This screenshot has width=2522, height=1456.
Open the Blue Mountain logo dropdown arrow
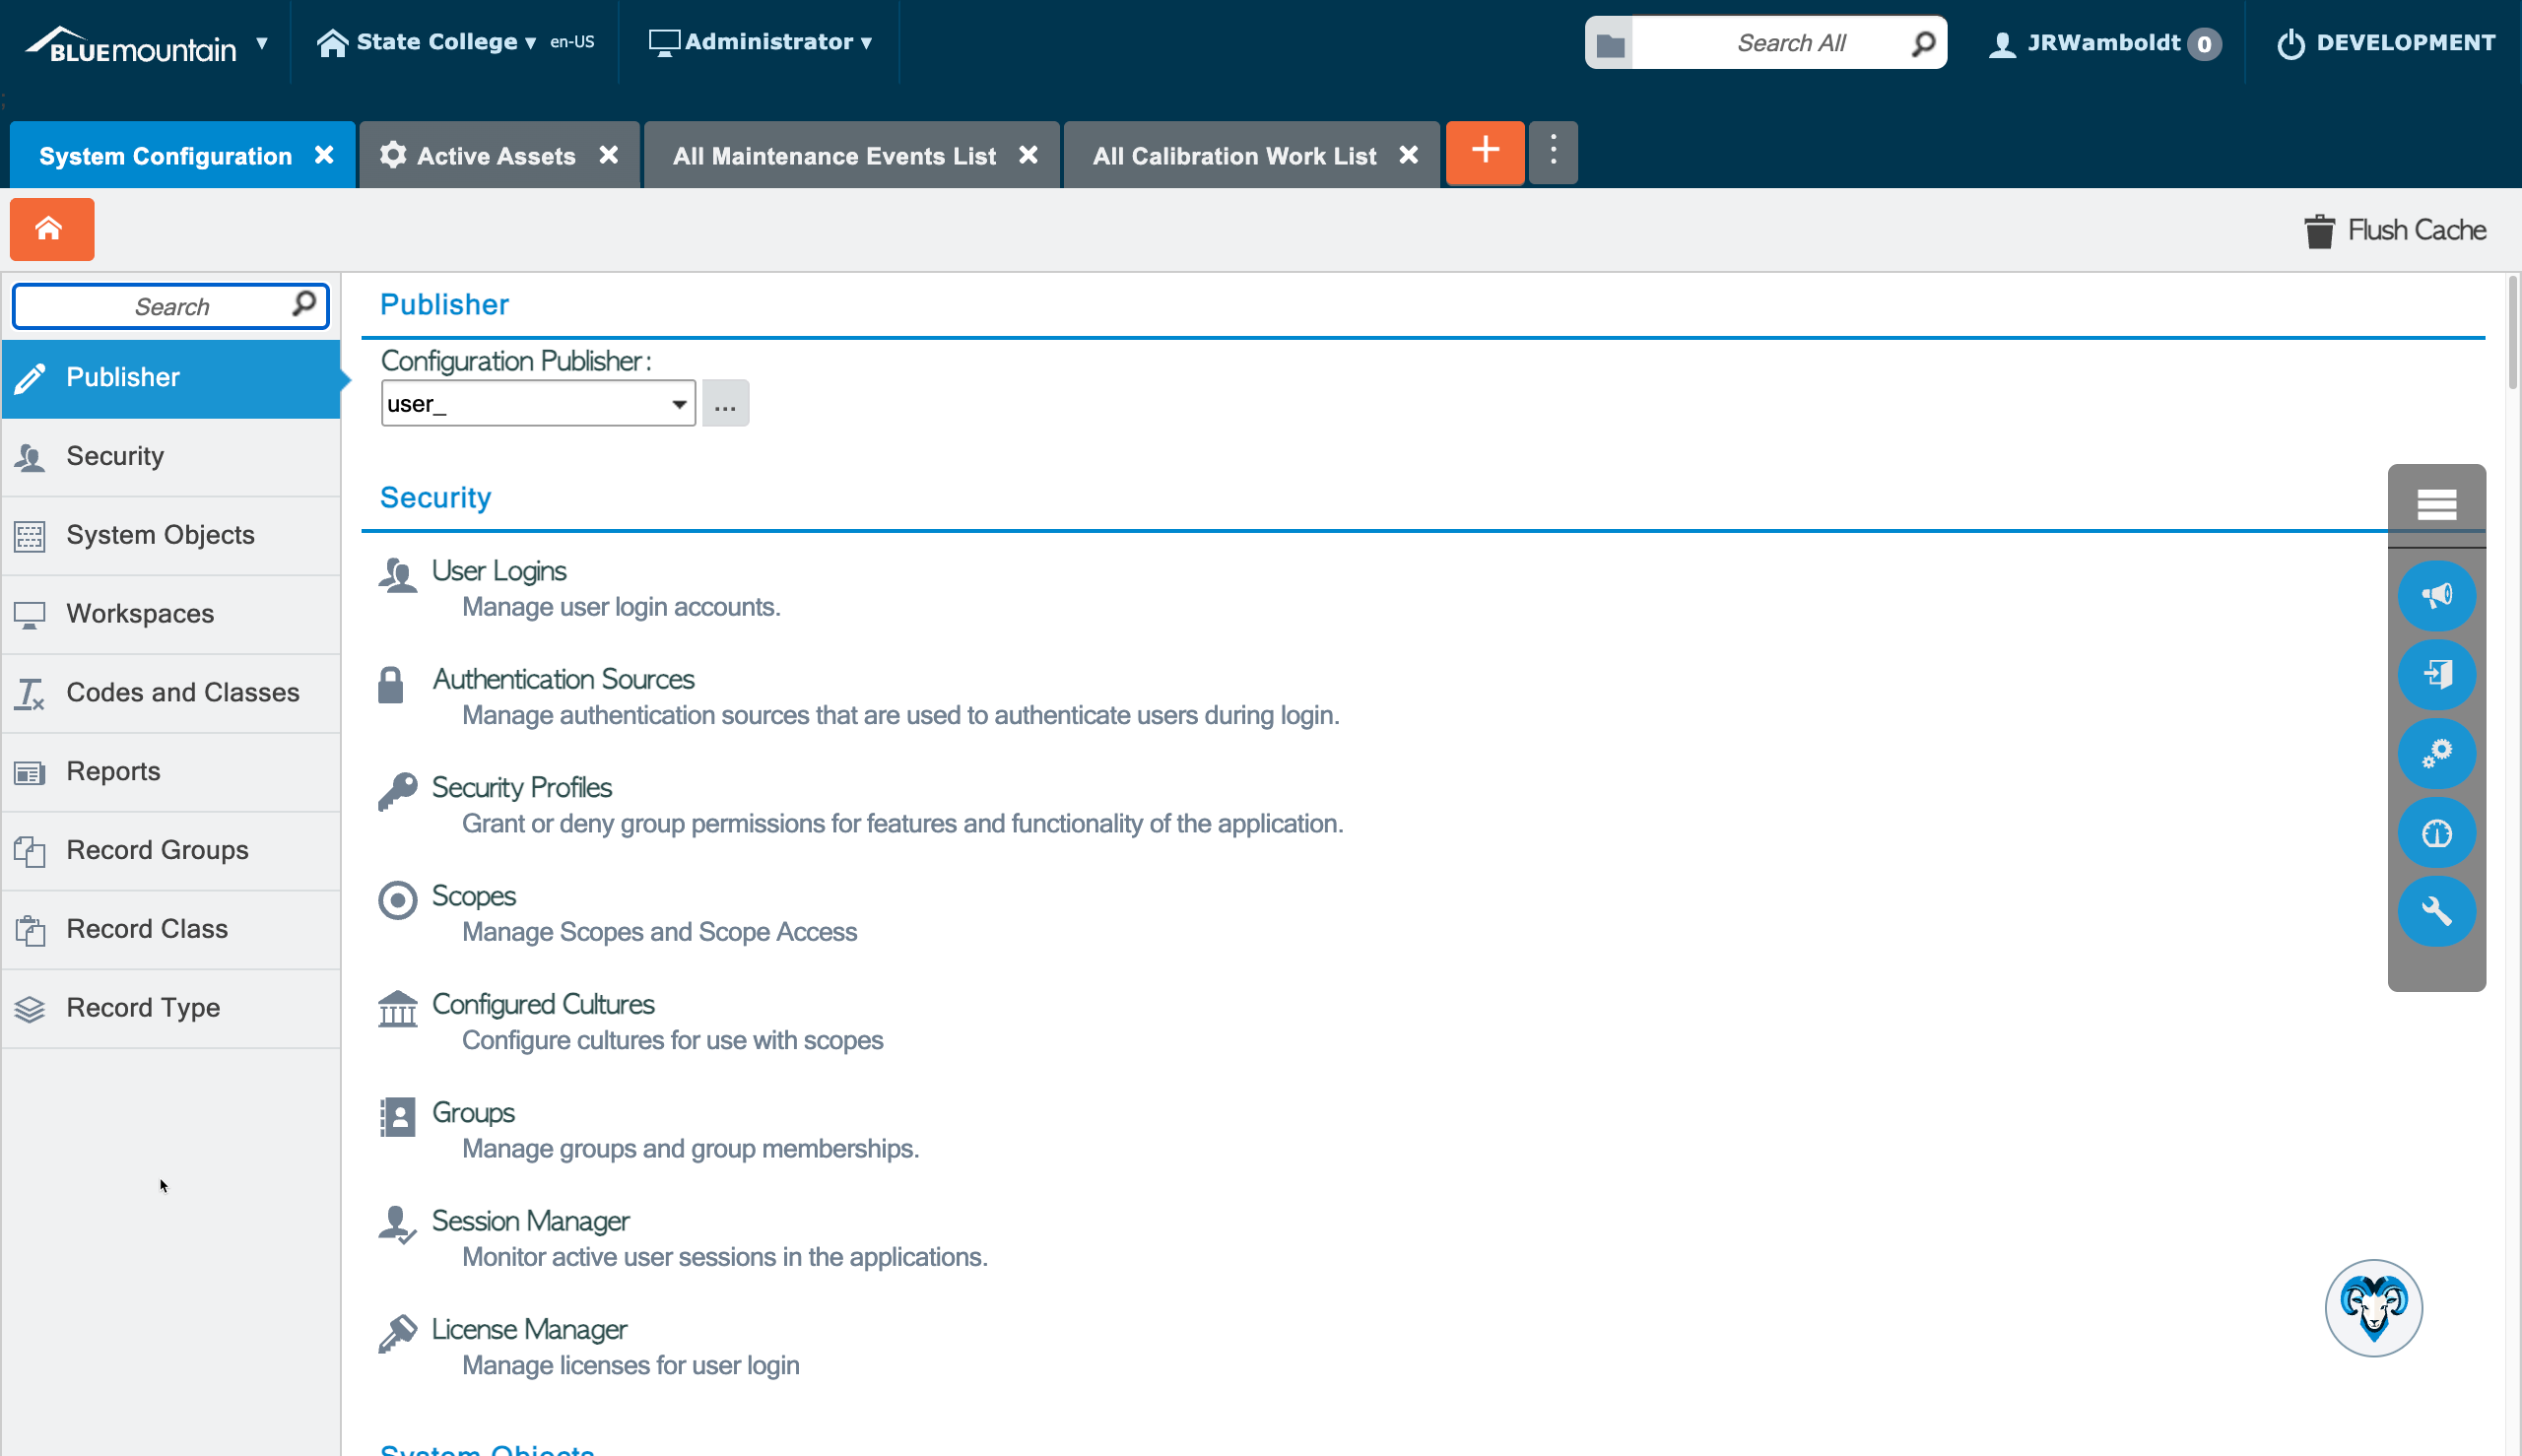coord(262,44)
